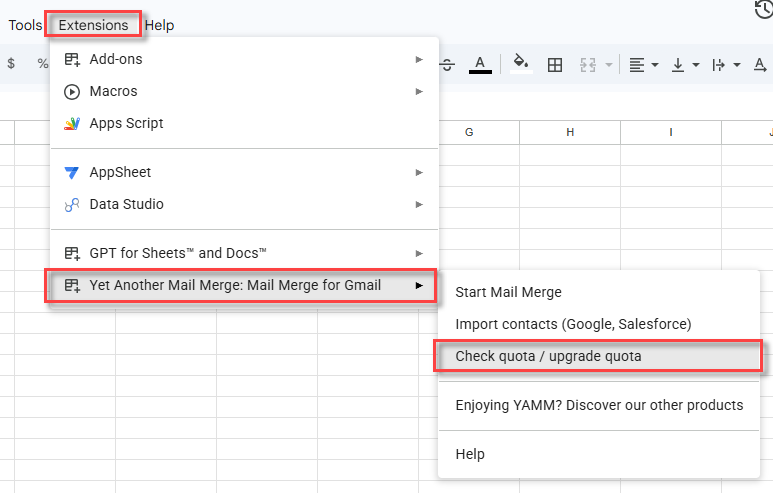773x493 pixels.
Task: Expand the GPT for Sheets submenu arrow
Action: click(x=419, y=253)
